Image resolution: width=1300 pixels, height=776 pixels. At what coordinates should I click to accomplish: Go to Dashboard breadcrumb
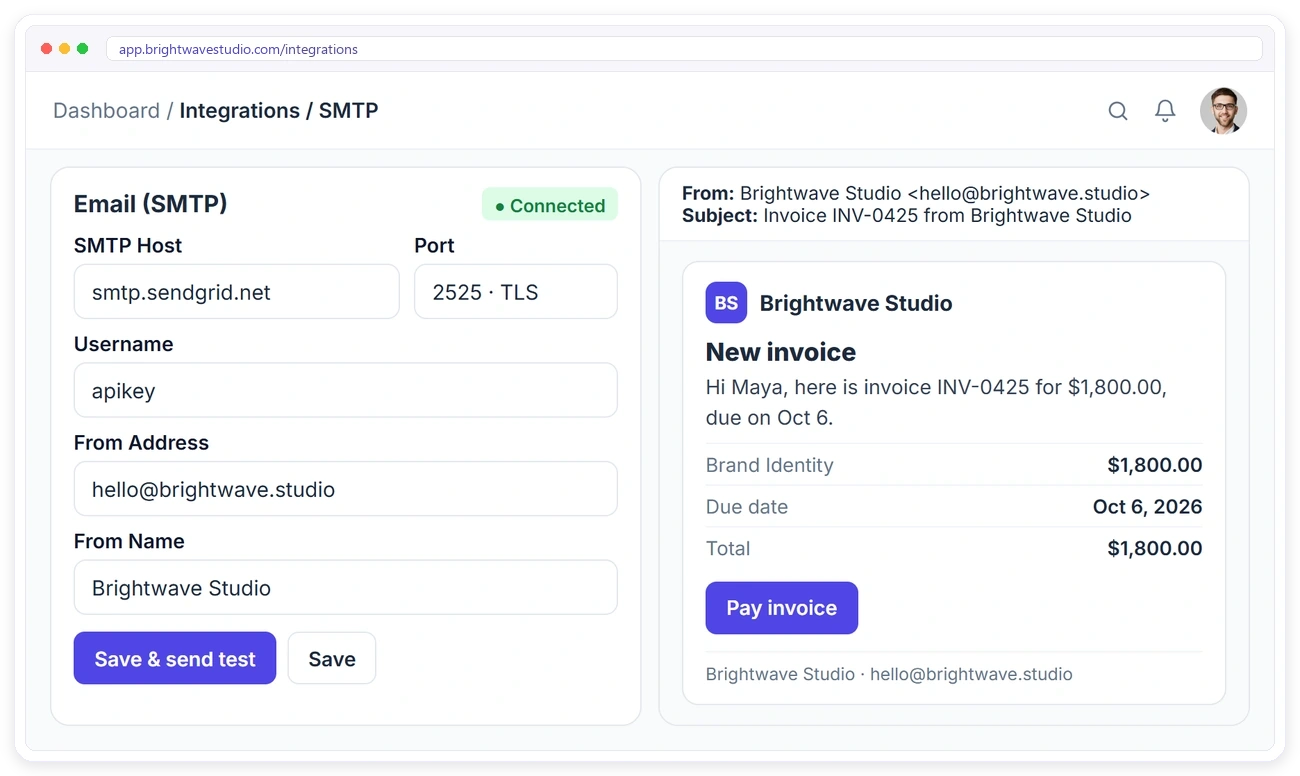[x=106, y=111]
